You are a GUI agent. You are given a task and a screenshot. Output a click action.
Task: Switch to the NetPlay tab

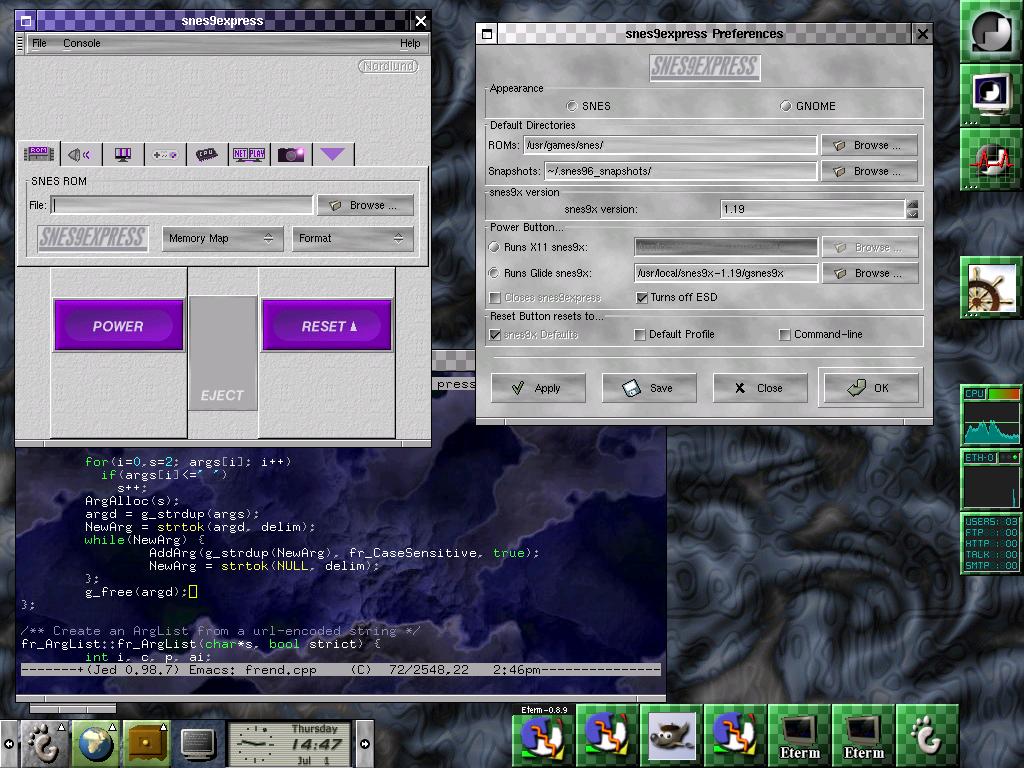point(249,155)
